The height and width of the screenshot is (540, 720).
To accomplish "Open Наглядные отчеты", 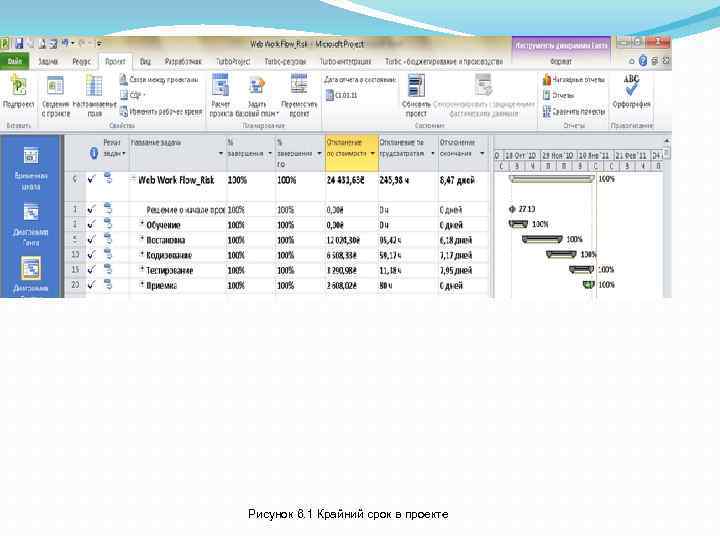I will [x=574, y=80].
